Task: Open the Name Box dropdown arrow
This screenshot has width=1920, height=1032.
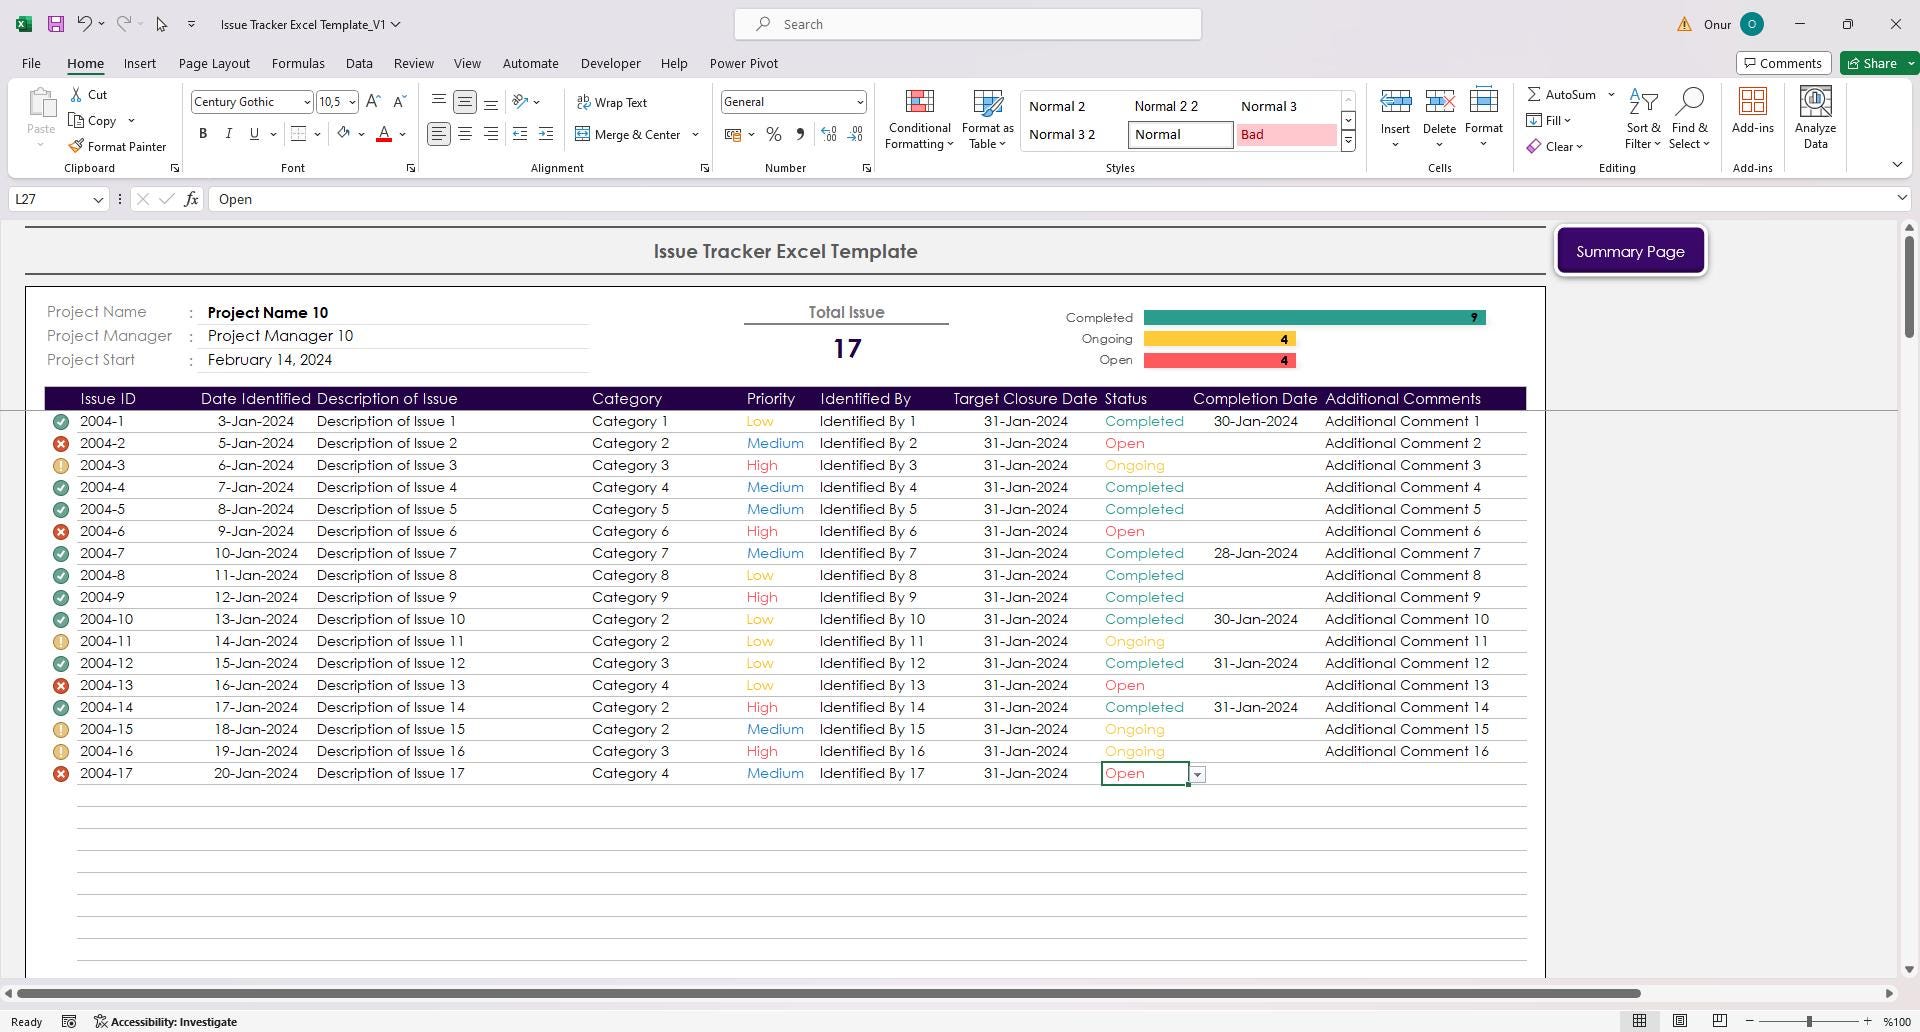Action: pos(98,199)
